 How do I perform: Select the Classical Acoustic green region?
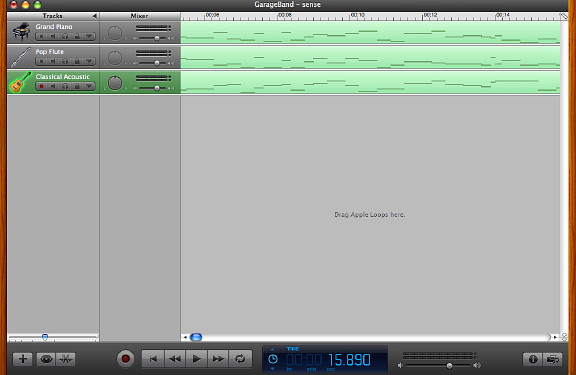[x=370, y=82]
